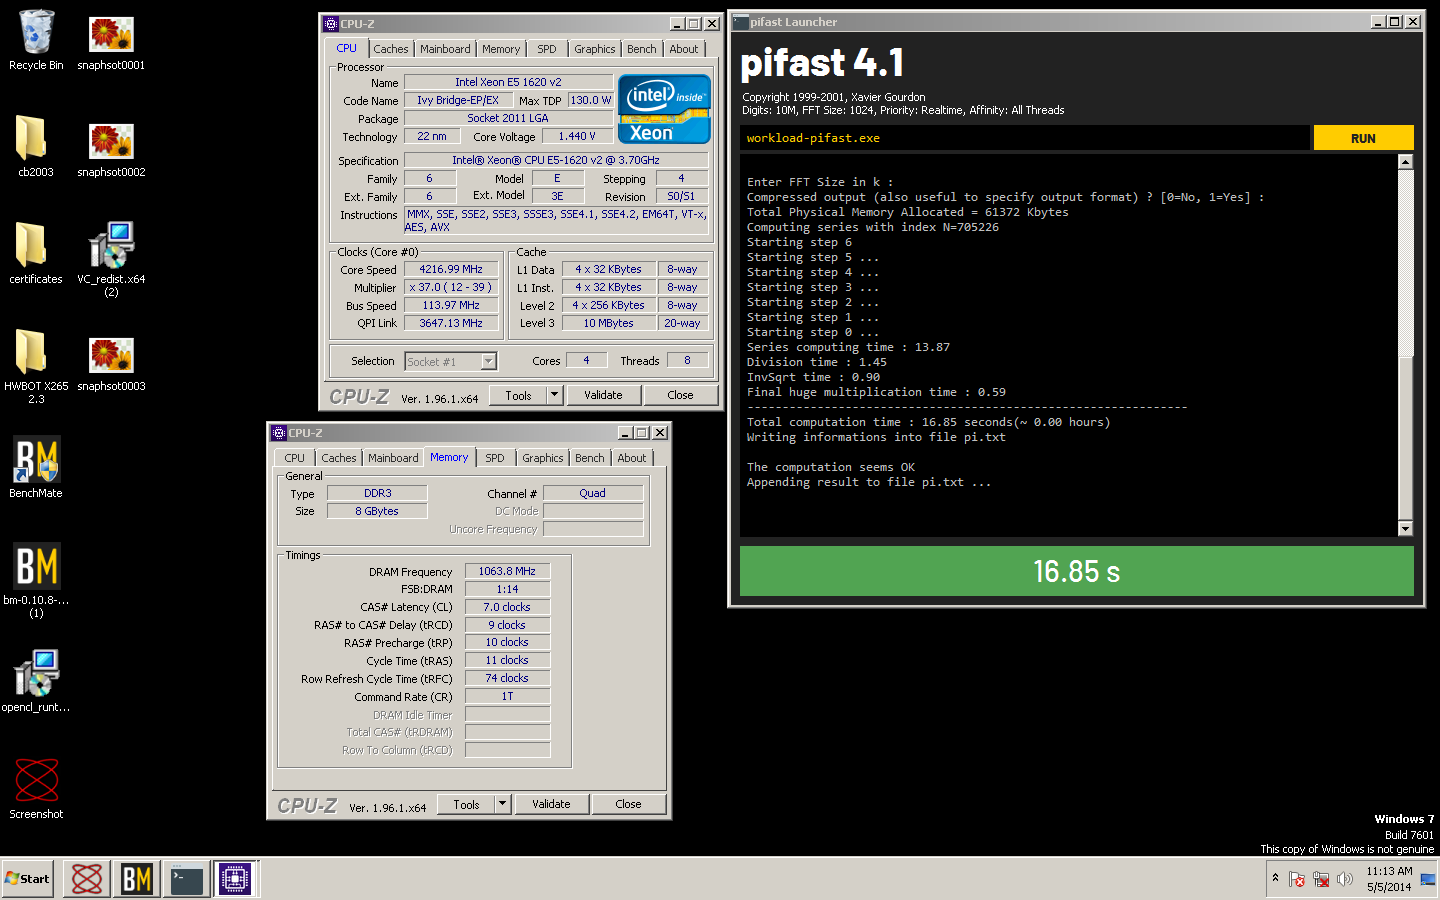
Task: Click the Start button
Action: [27, 879]
